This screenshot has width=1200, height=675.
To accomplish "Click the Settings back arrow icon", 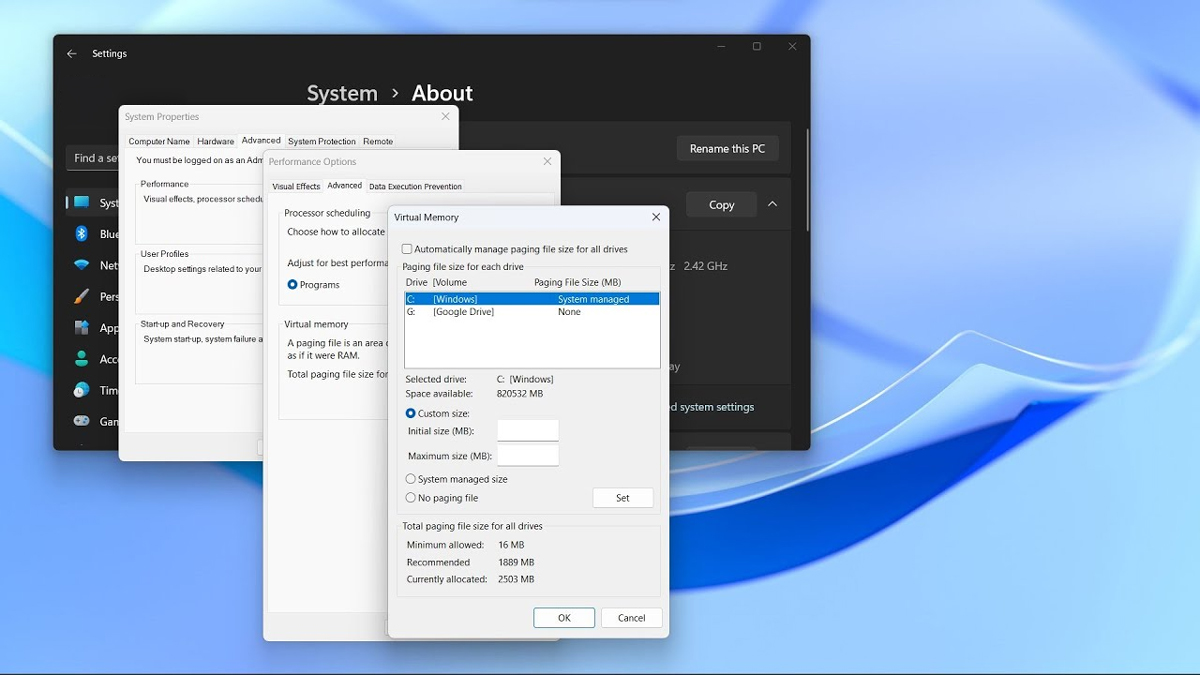I will [71, 54].
